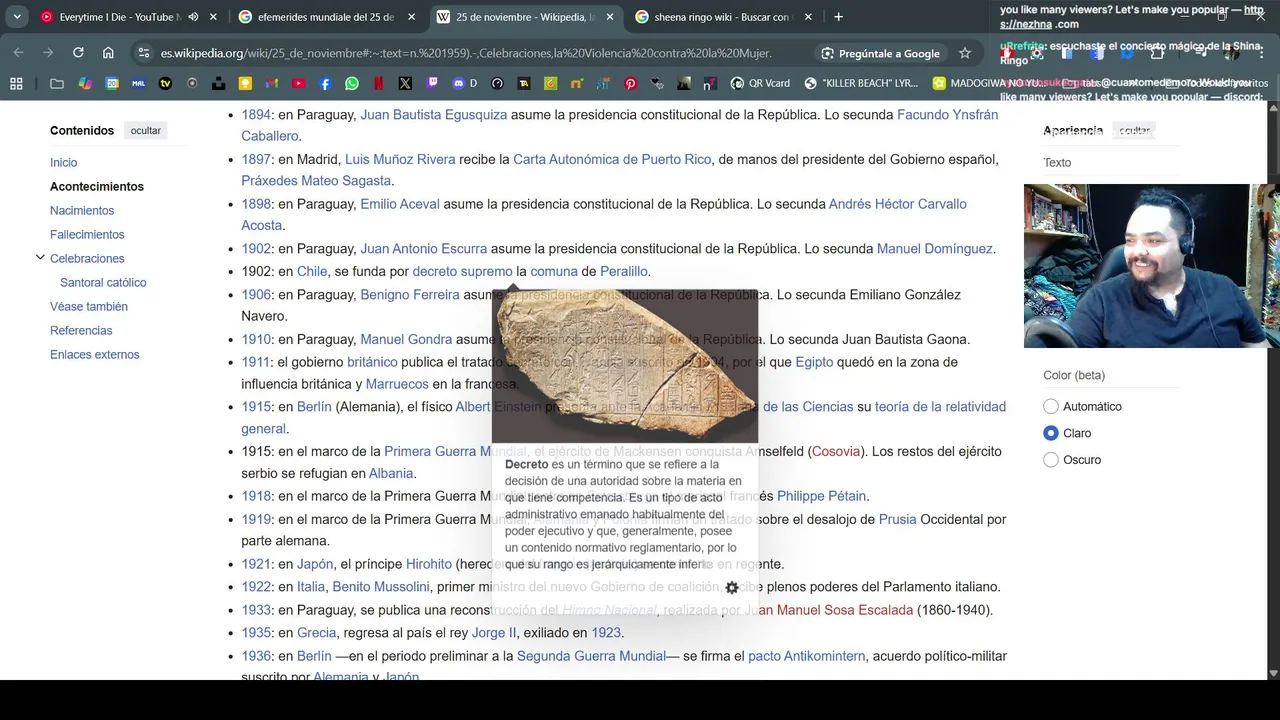Viewport: 1280px width, 720px height.
Task: Open the Peralillo link
Action: (x=624, y=271)
